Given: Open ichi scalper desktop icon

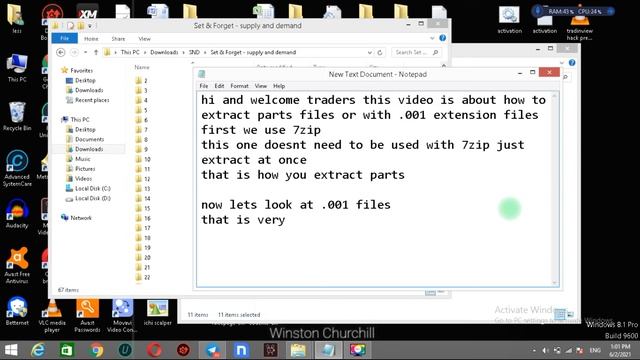Looking at the screenshot, I should [x=157, y=313].
